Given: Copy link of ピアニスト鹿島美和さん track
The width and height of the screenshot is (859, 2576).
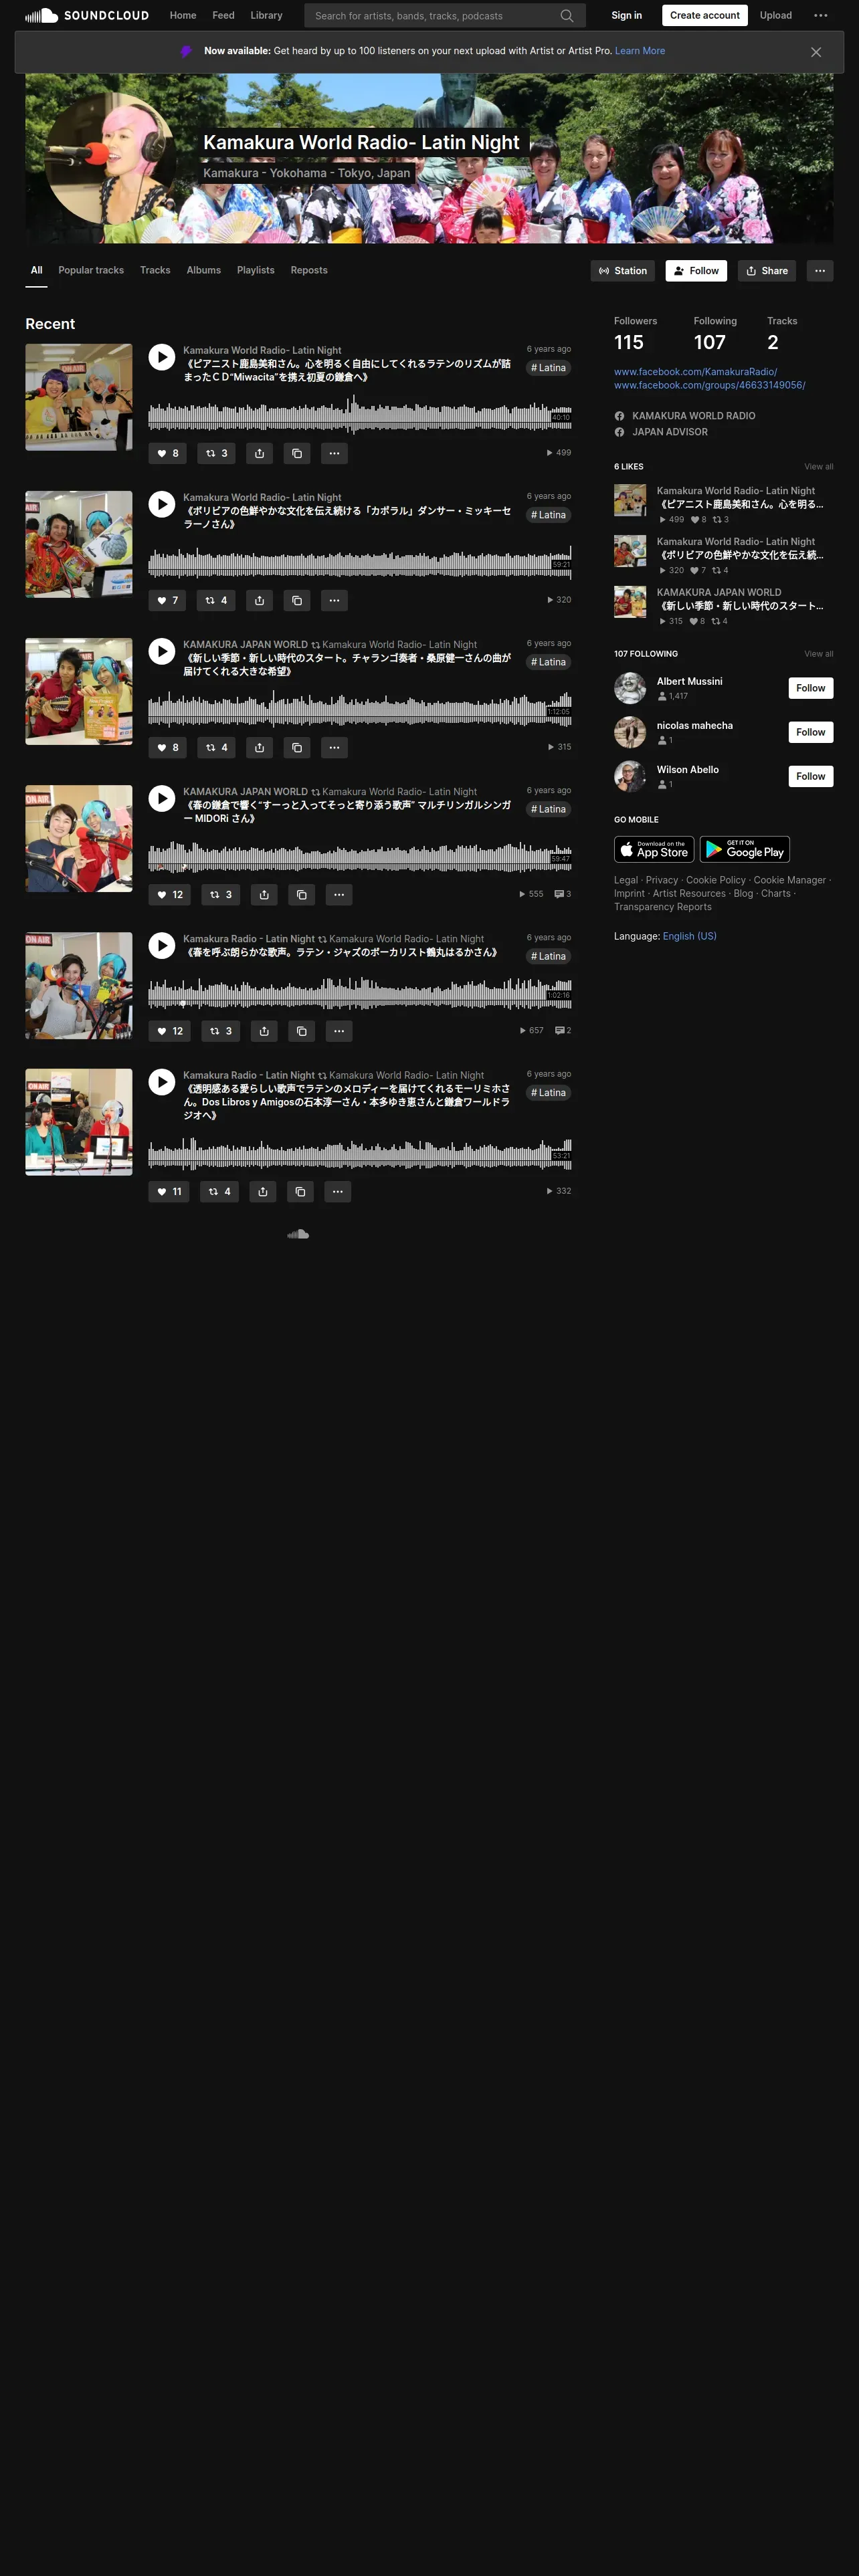Looking at the screenshot, I should tap(297, 453).
